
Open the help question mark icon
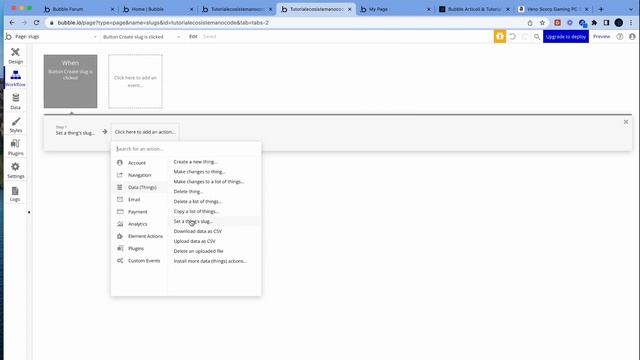(620, 36)
